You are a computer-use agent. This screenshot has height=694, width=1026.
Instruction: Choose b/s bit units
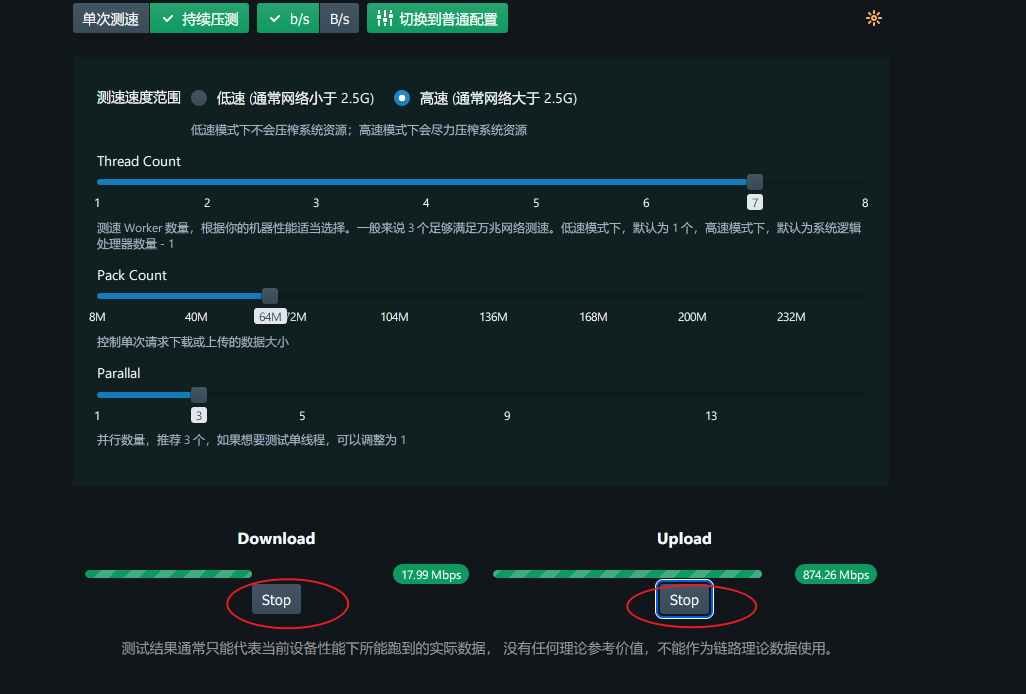tap(288, 18)
